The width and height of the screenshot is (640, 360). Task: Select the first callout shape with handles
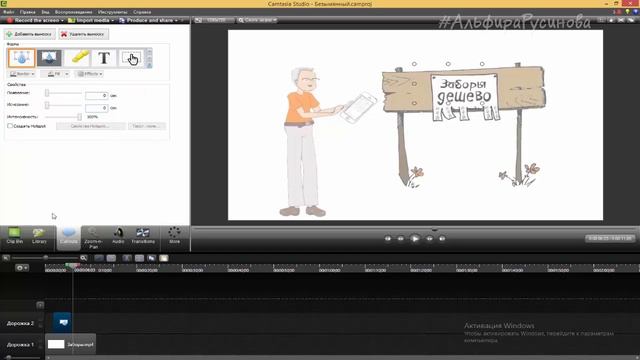click(x=21, y=58)
